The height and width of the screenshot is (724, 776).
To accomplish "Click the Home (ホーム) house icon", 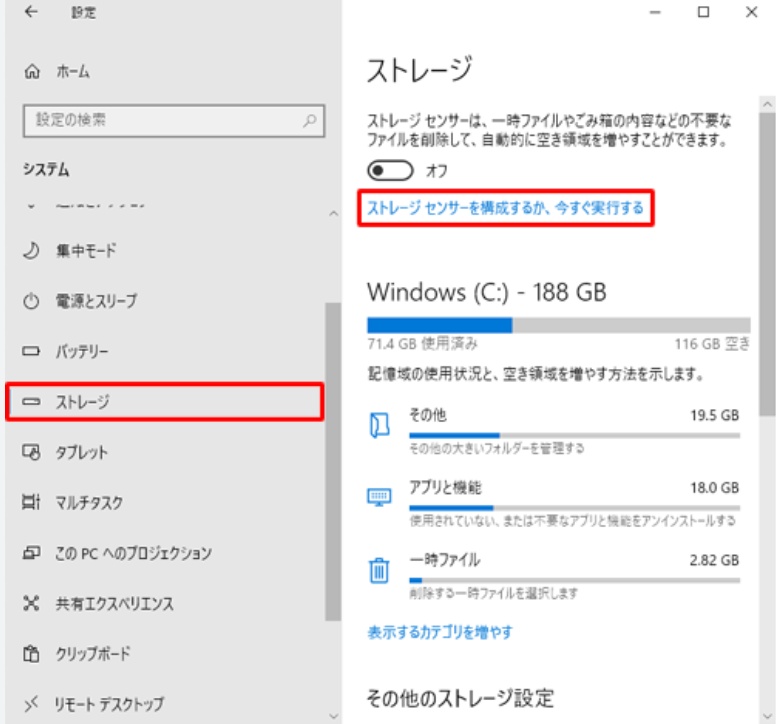I will tap(32, 72).
